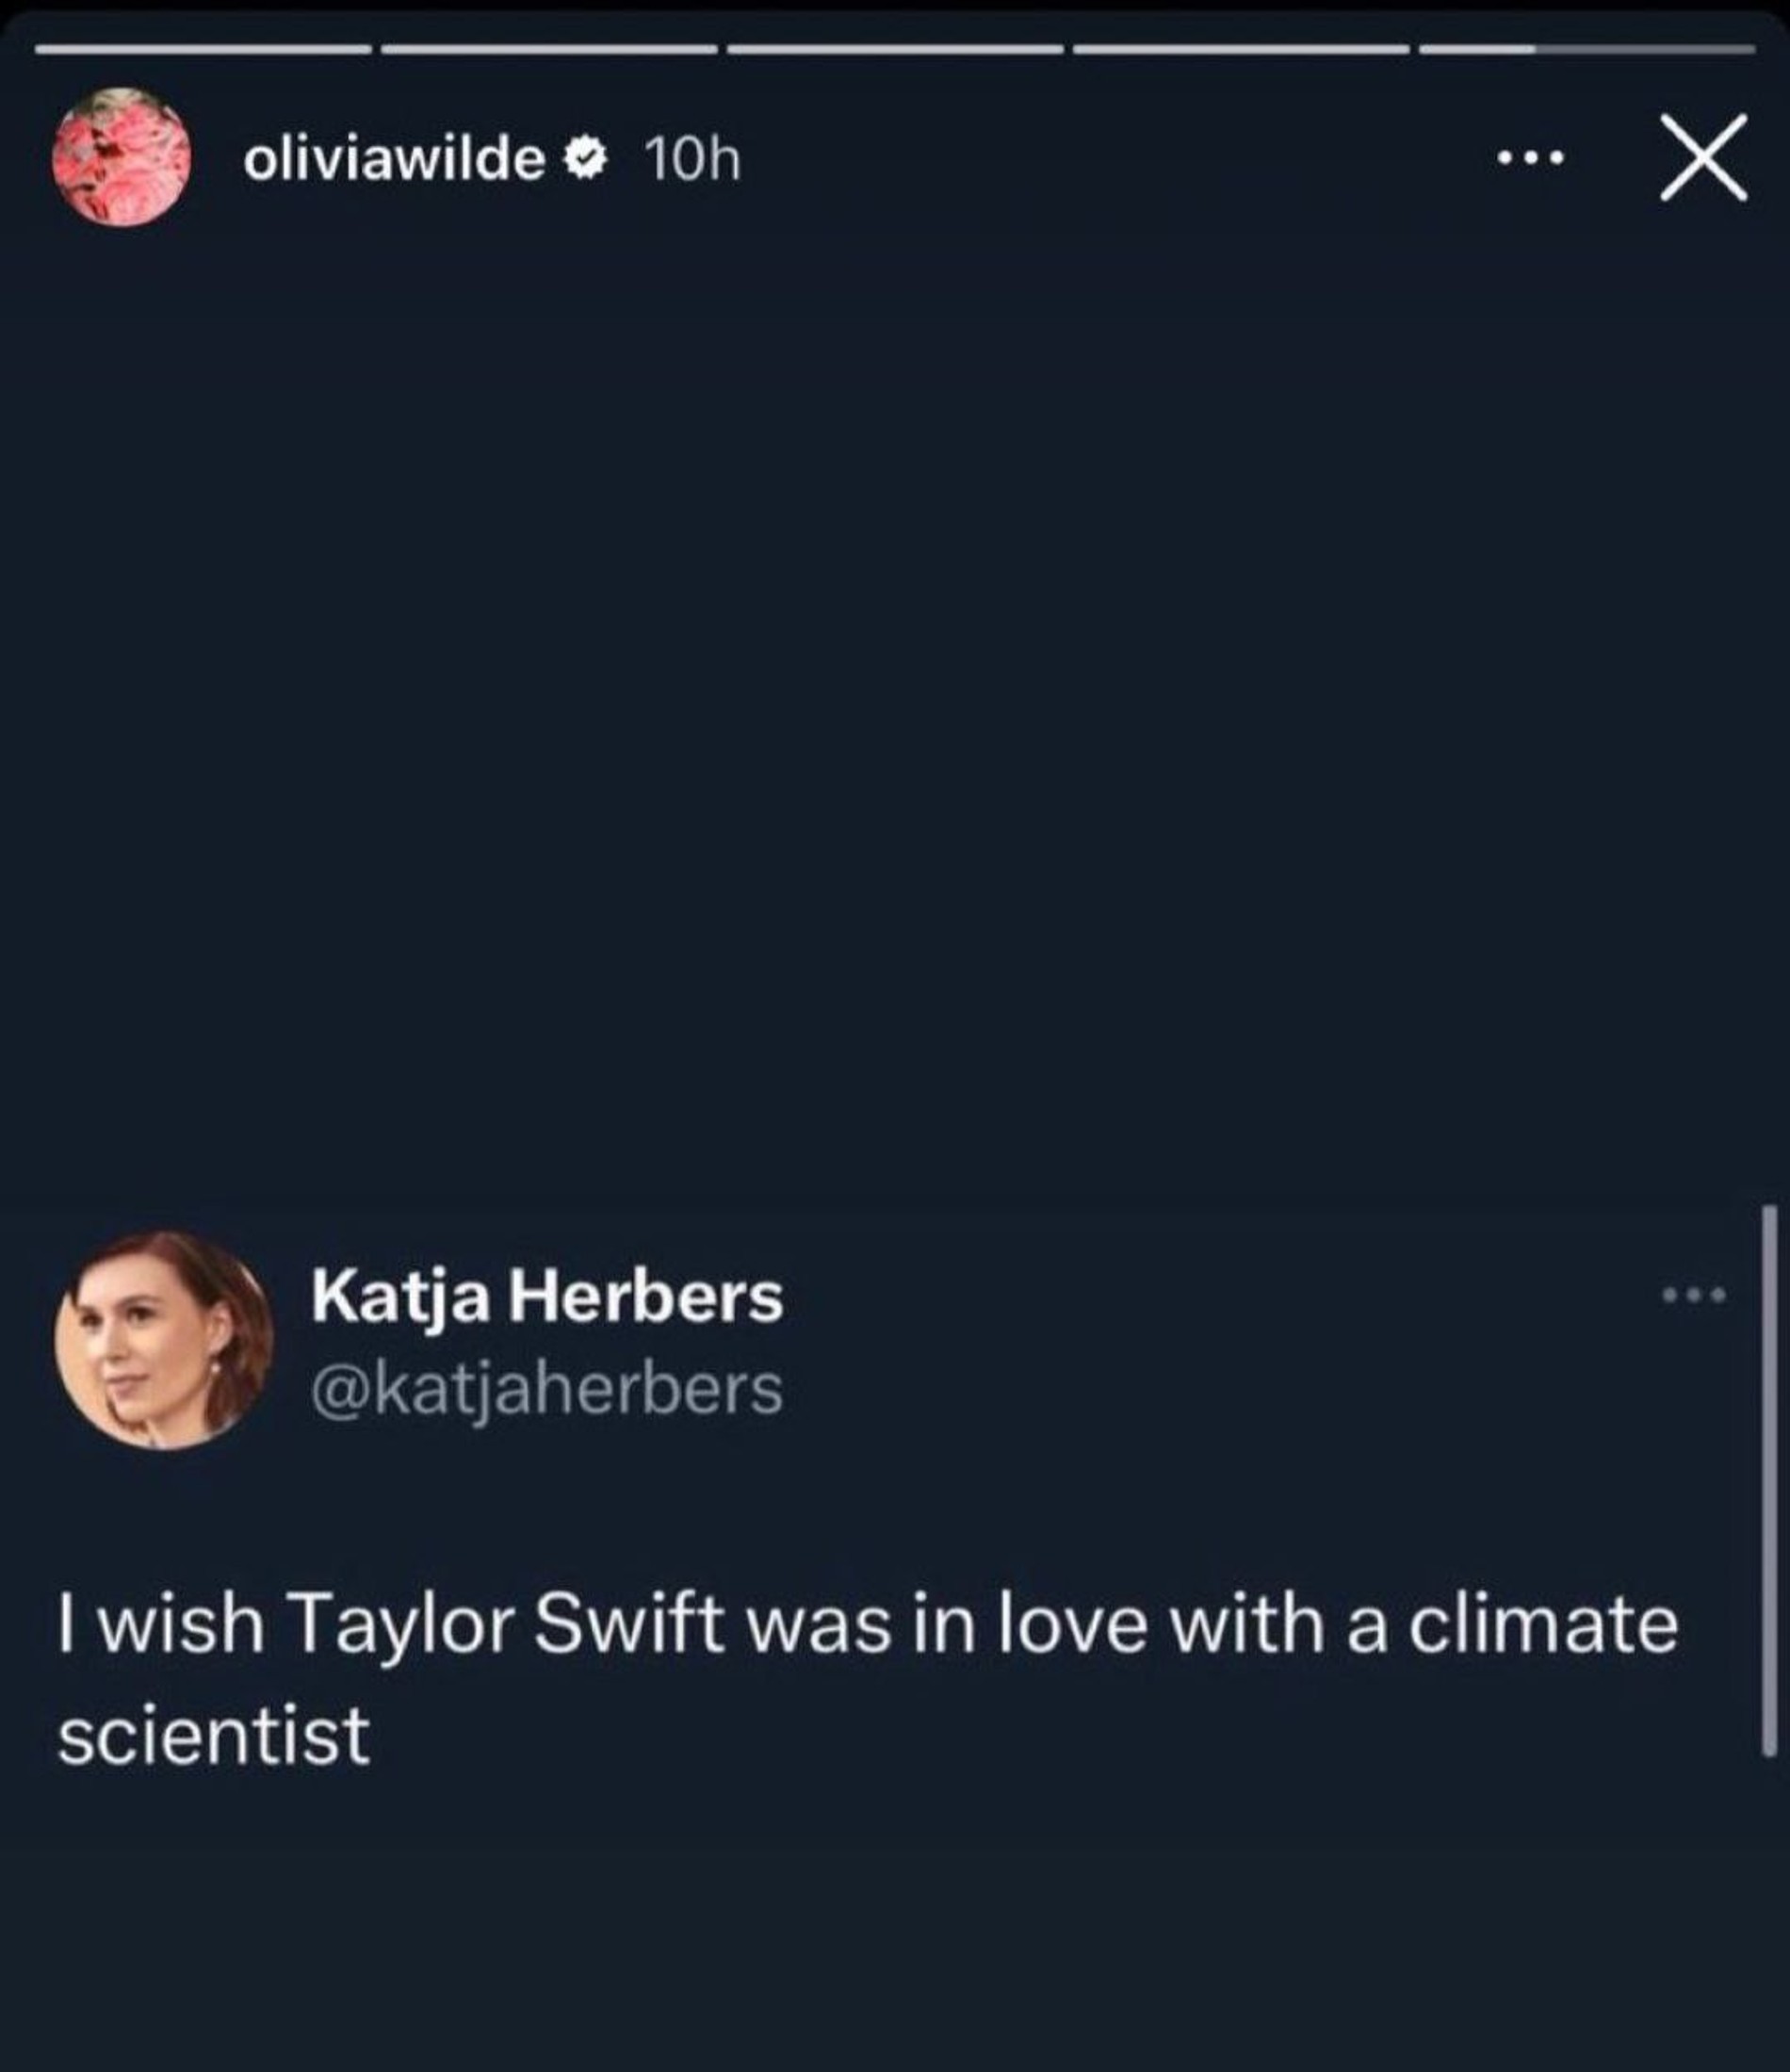Click Katja Herbers' profile photo

coord(164,1340)
